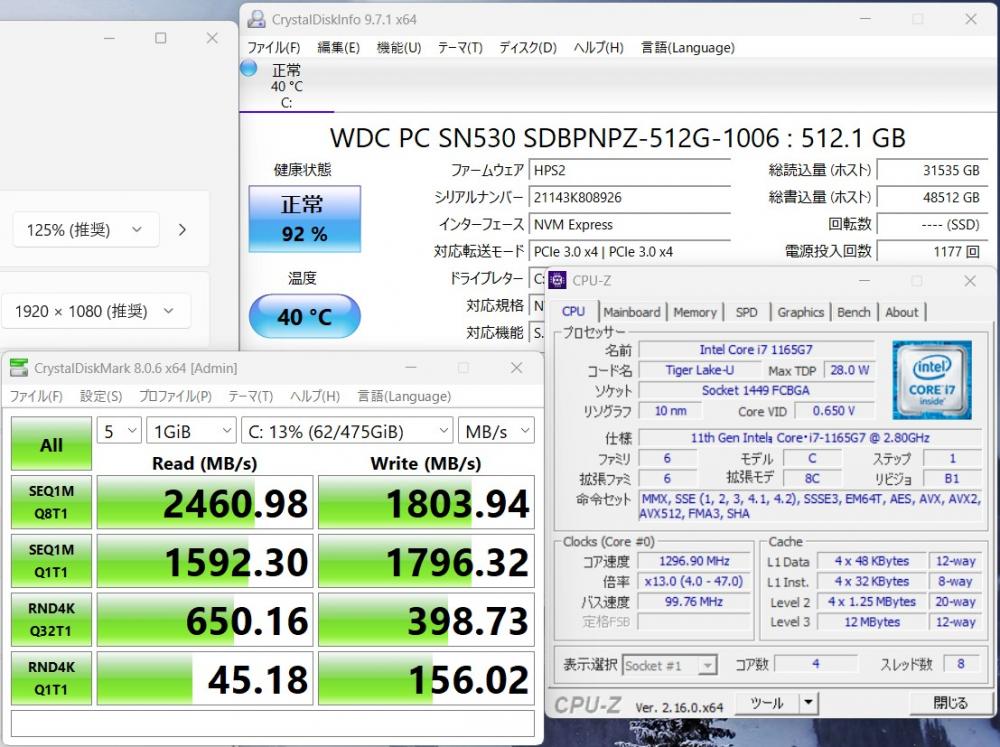Image resolution: width=1000 pixels, height=747 pixels.
Task: Click the total host writes 48512 GB
Action: point(932,197)
